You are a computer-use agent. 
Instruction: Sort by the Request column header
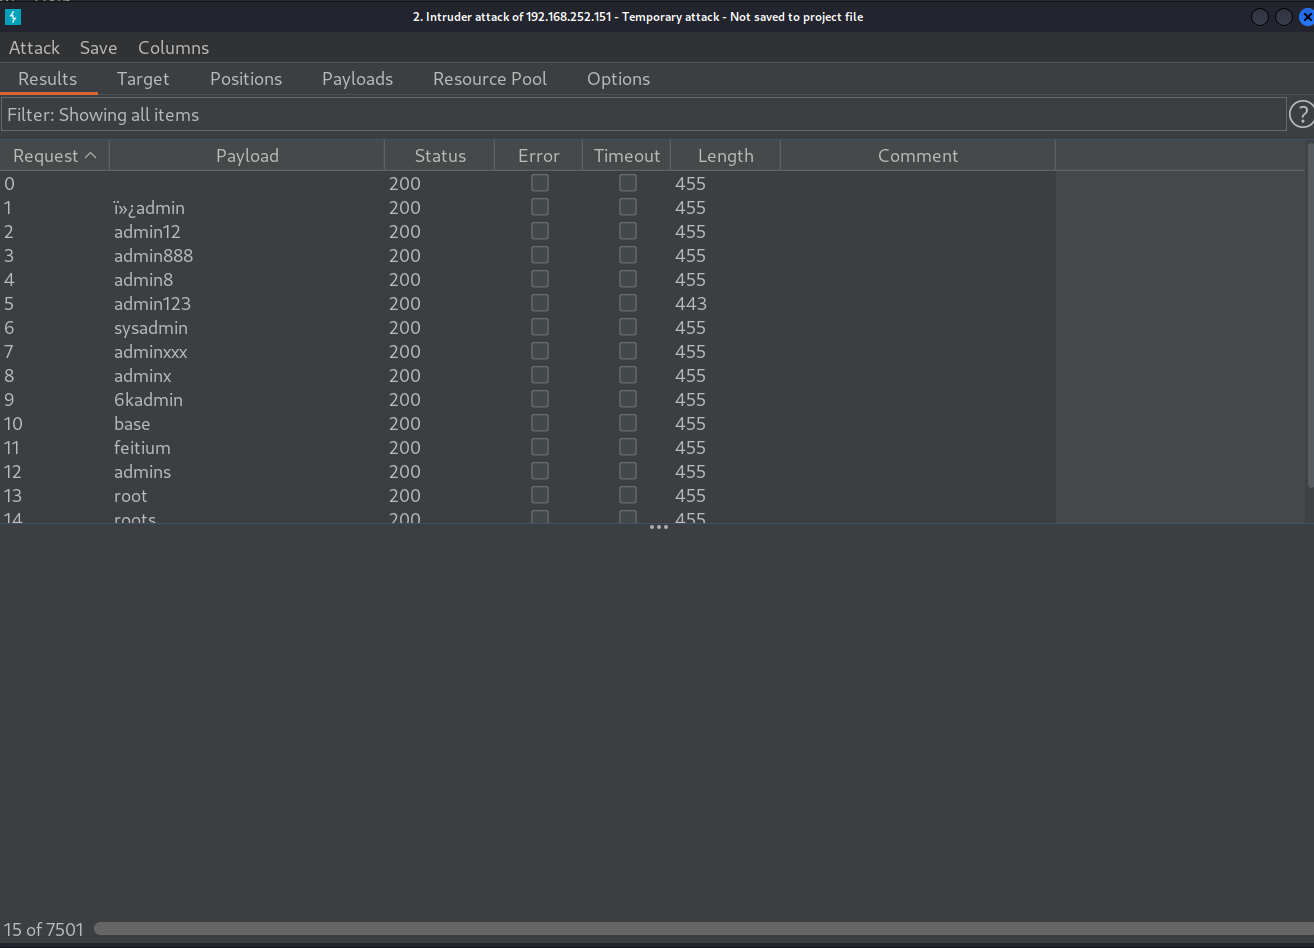55,156
